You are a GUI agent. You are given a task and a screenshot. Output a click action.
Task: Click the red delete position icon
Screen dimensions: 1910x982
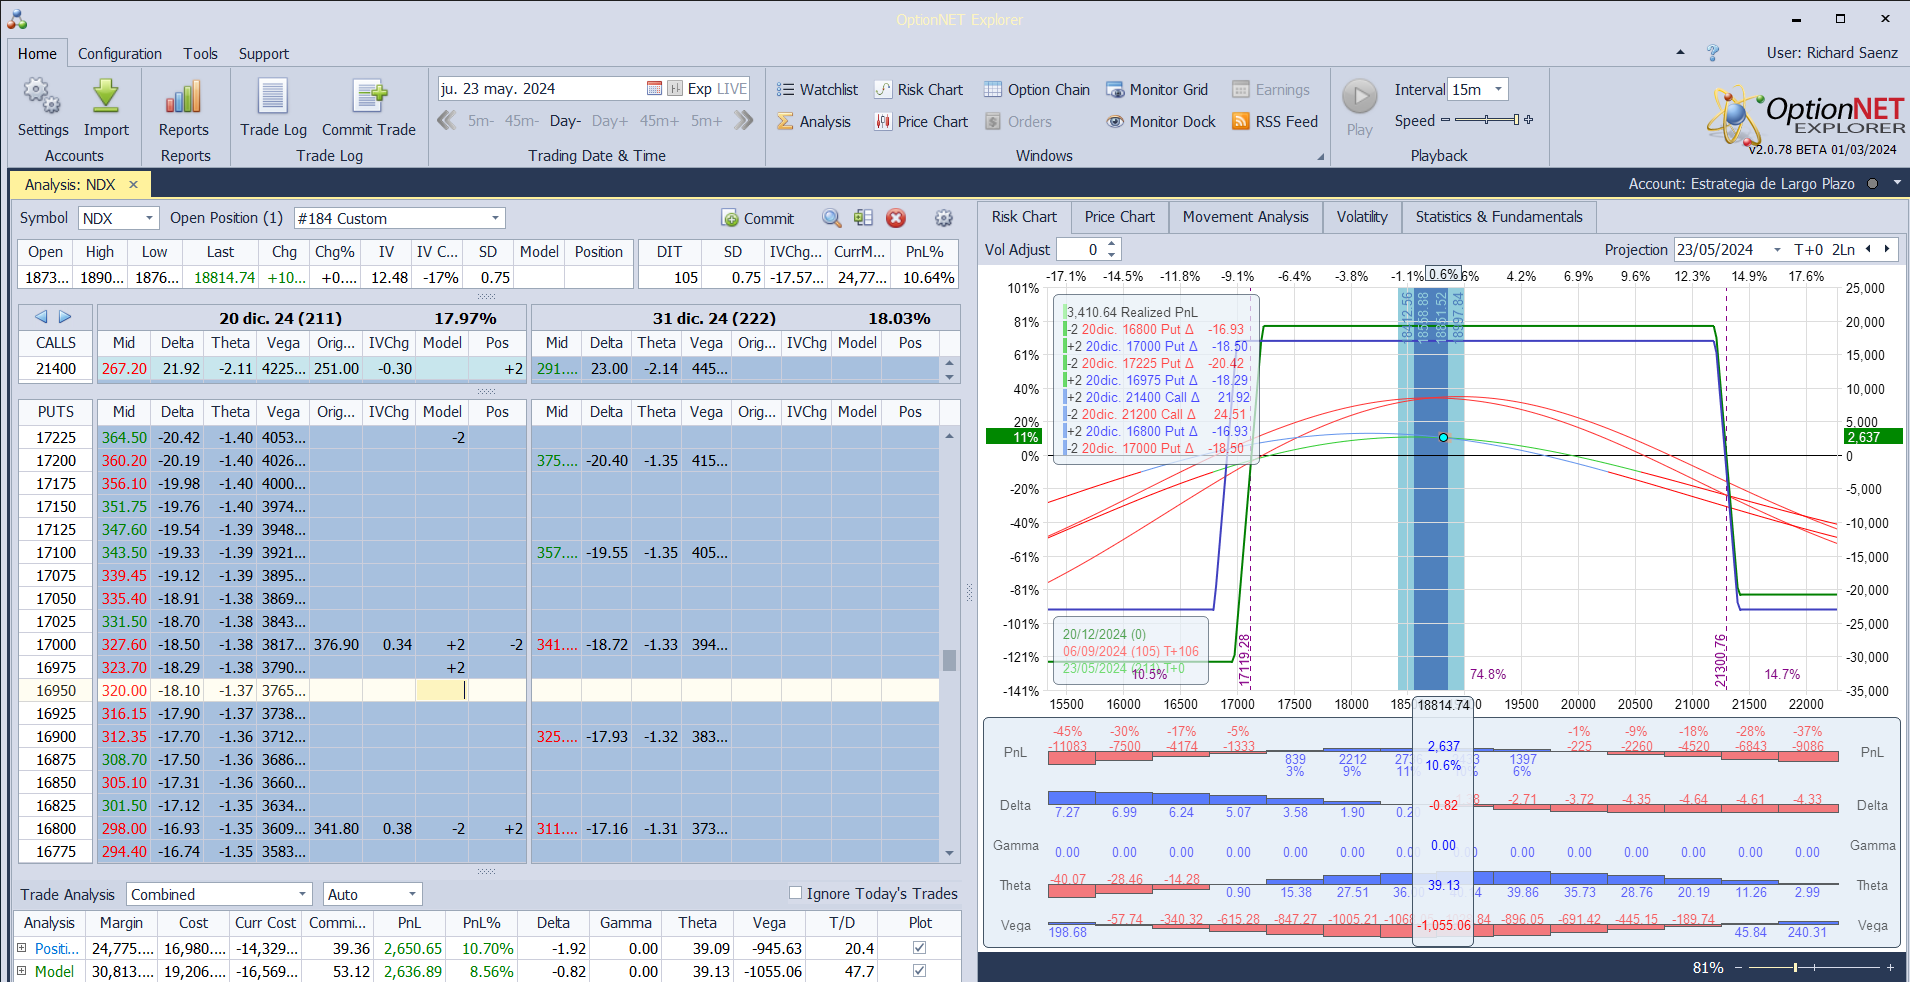[x=896, y=218]
